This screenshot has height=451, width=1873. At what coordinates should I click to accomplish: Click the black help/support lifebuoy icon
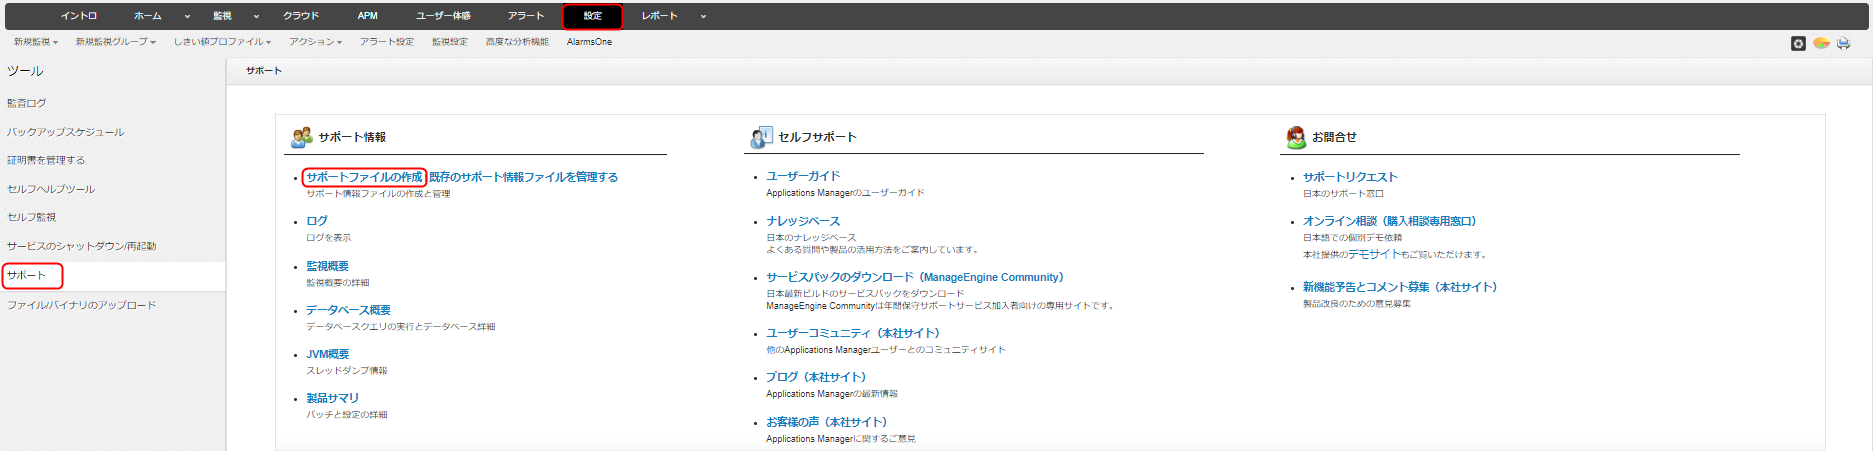(1798, 43)
